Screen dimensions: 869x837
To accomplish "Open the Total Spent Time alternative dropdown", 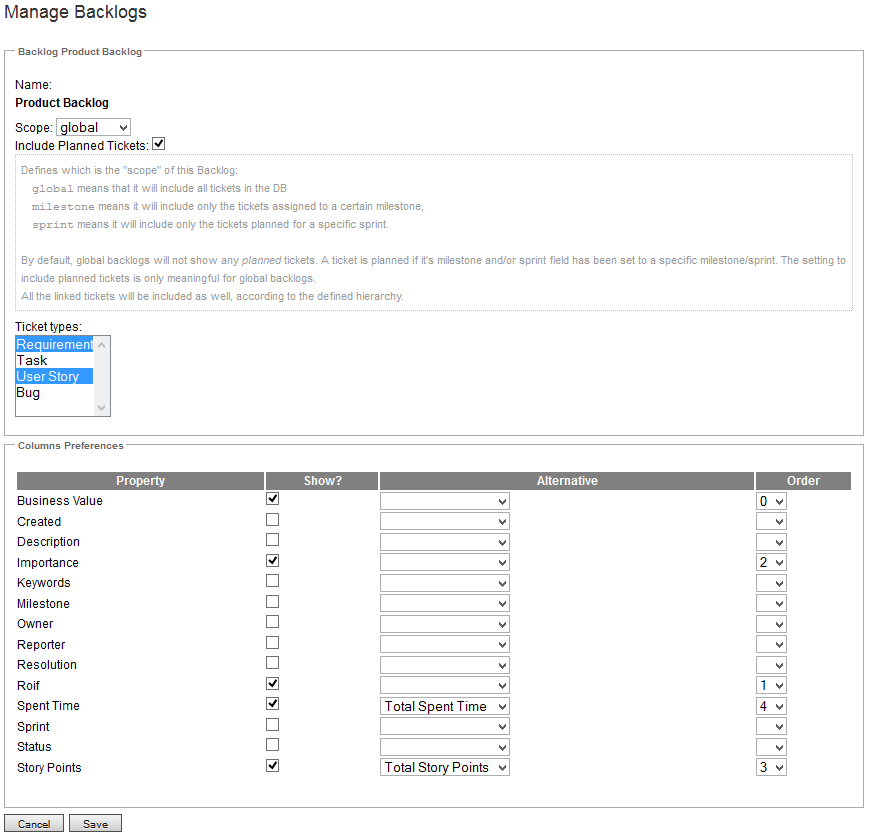I will 445,707.
